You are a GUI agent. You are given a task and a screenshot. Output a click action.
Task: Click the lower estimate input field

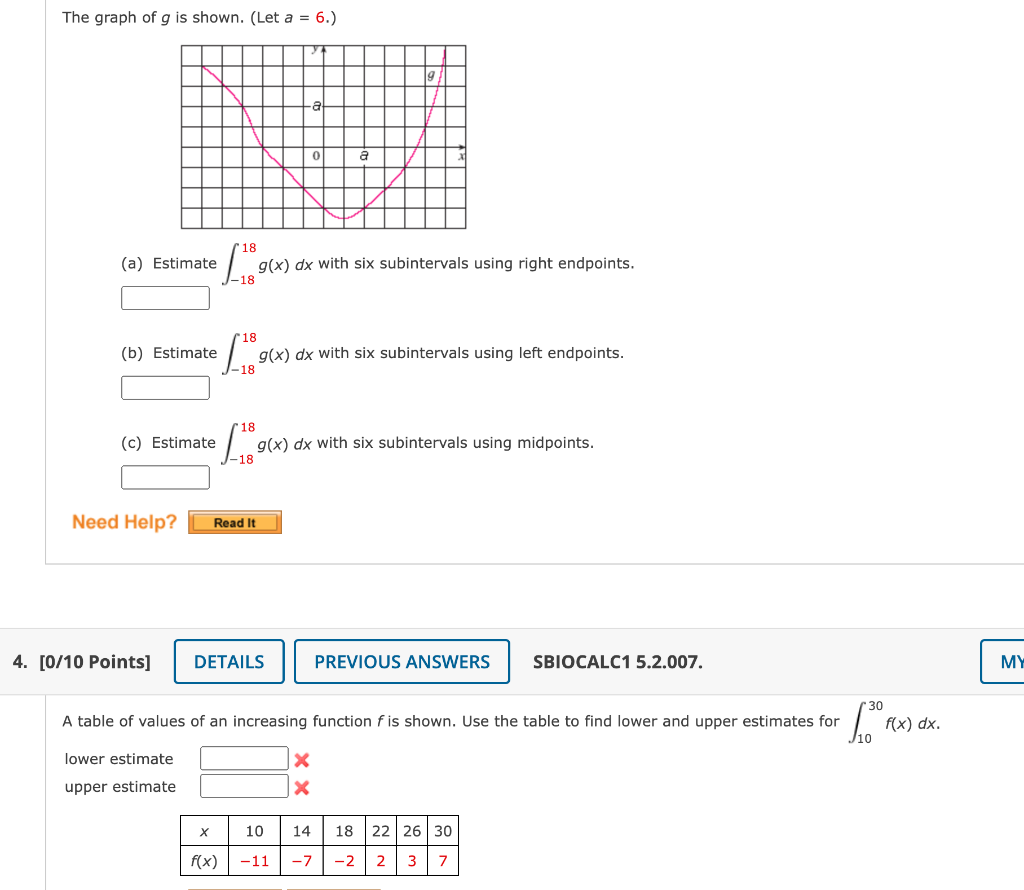pyautogui.click(x=244, y=757)
